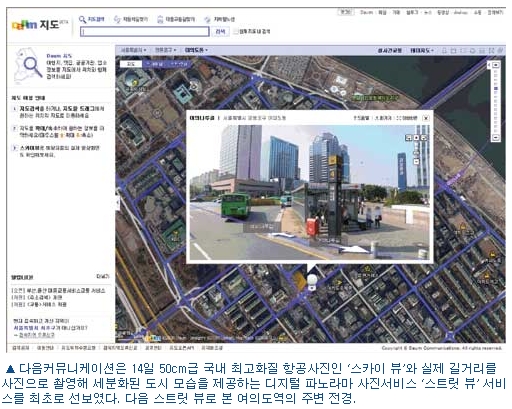This screenshot has height=409, width=512.
Task: Toggle the 실시간교통 live traffic layer
Action: [x=390, y=50]
